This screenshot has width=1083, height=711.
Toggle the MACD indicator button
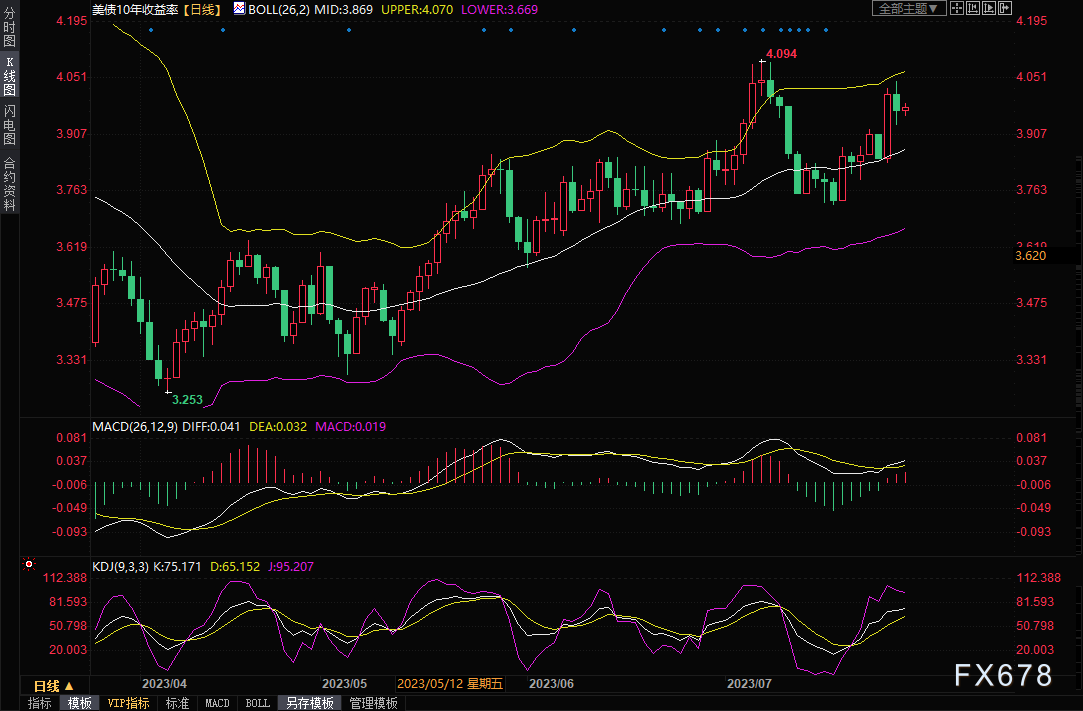(x=217, y=703)
